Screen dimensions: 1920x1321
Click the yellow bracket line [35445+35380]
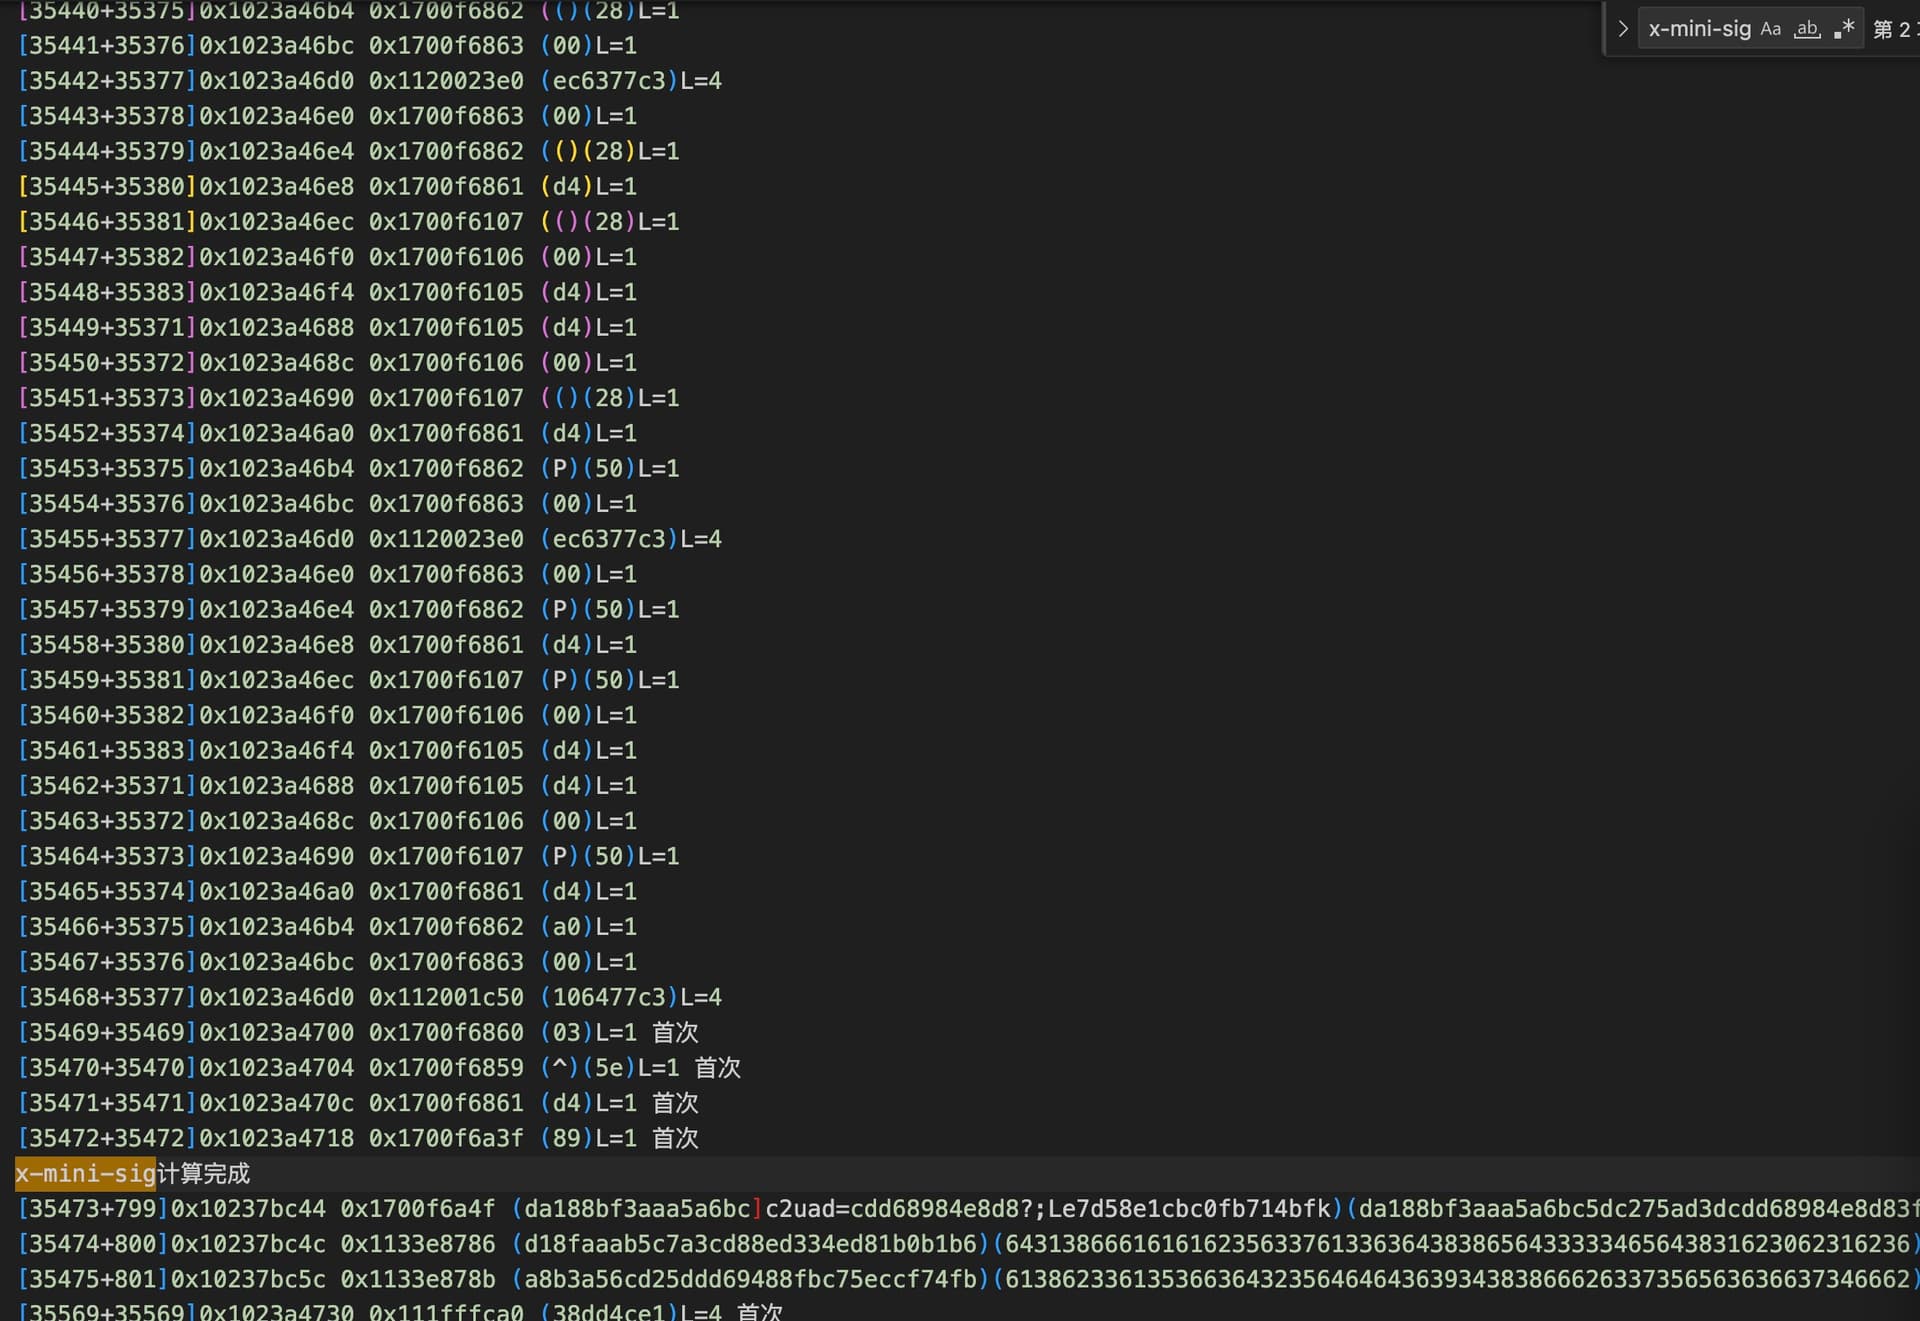[x=106, y=186]
